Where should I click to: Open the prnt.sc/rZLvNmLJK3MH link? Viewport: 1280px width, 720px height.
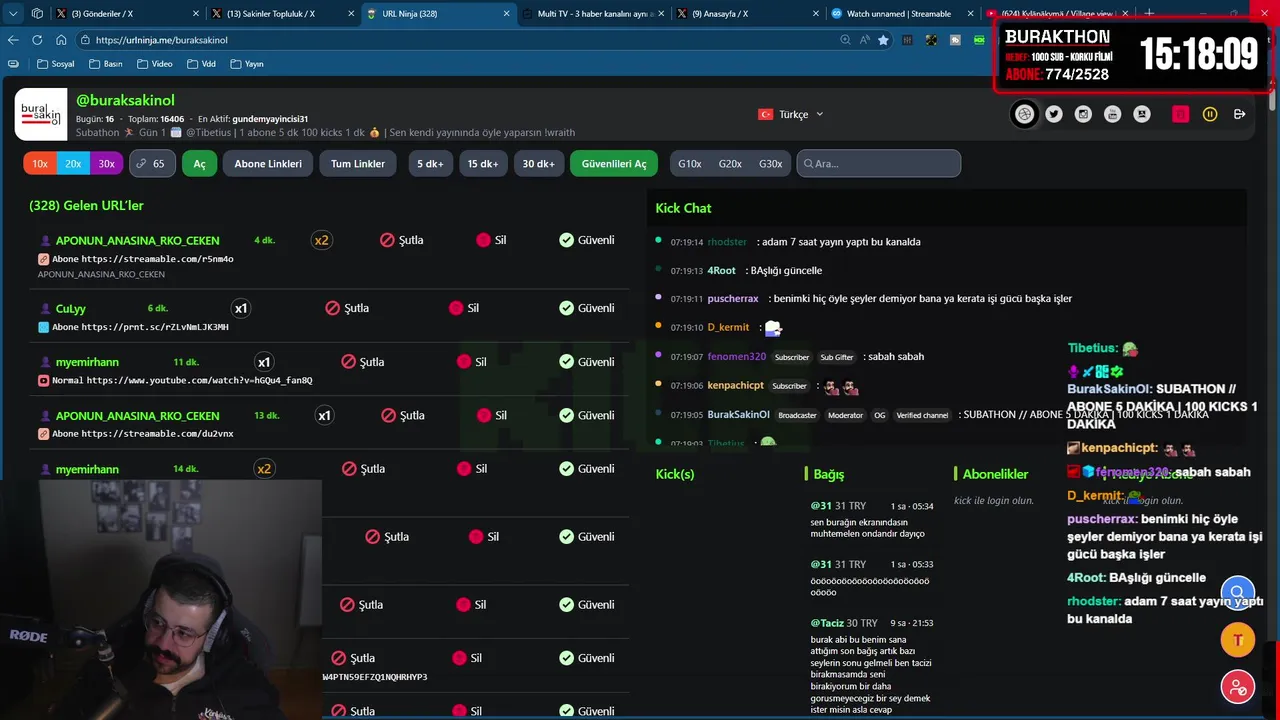pos(155,327)
